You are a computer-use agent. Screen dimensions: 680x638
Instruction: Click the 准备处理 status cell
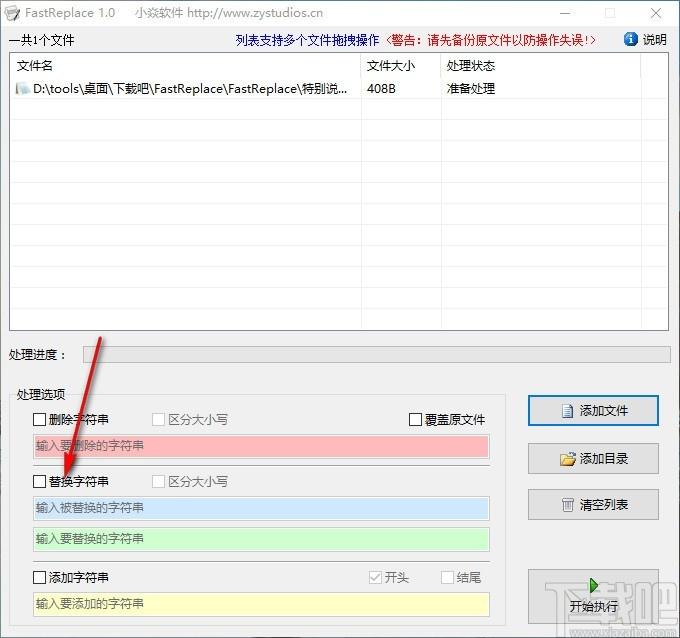pyautogui.click(x=471, y=88)
